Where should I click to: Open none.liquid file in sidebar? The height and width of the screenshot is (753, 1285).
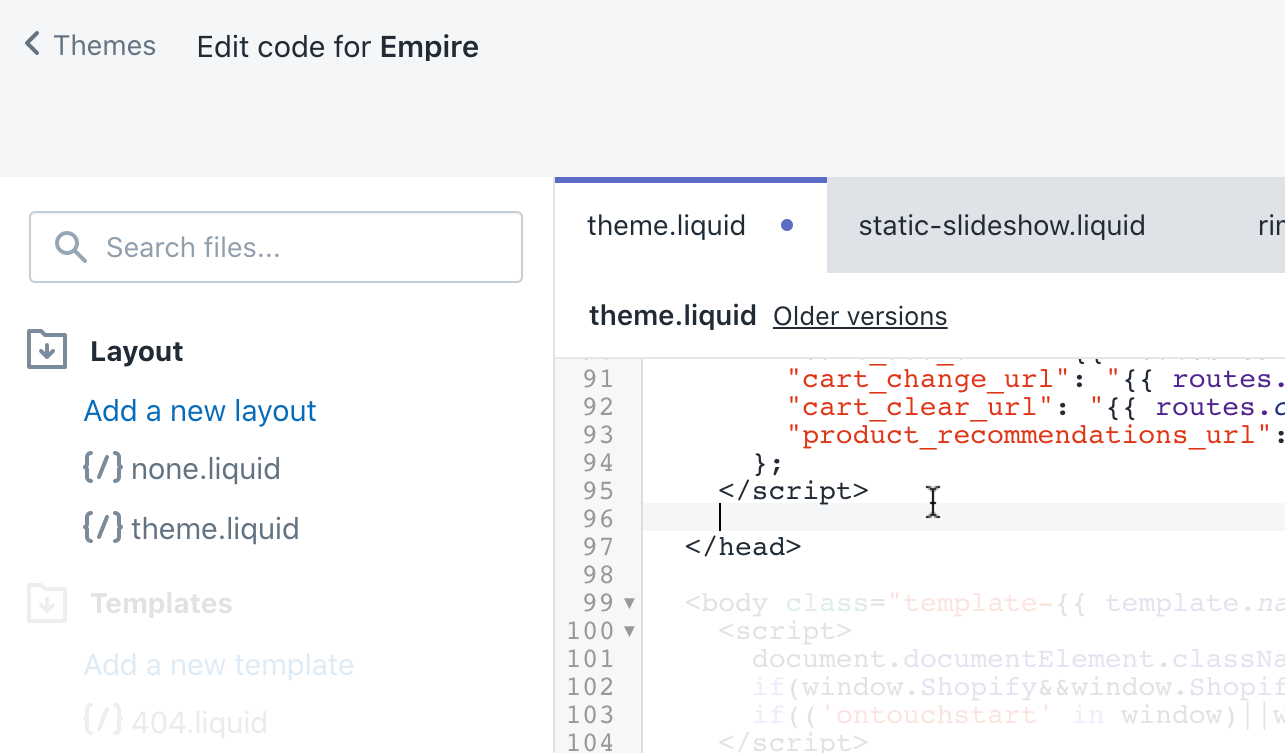206,469
